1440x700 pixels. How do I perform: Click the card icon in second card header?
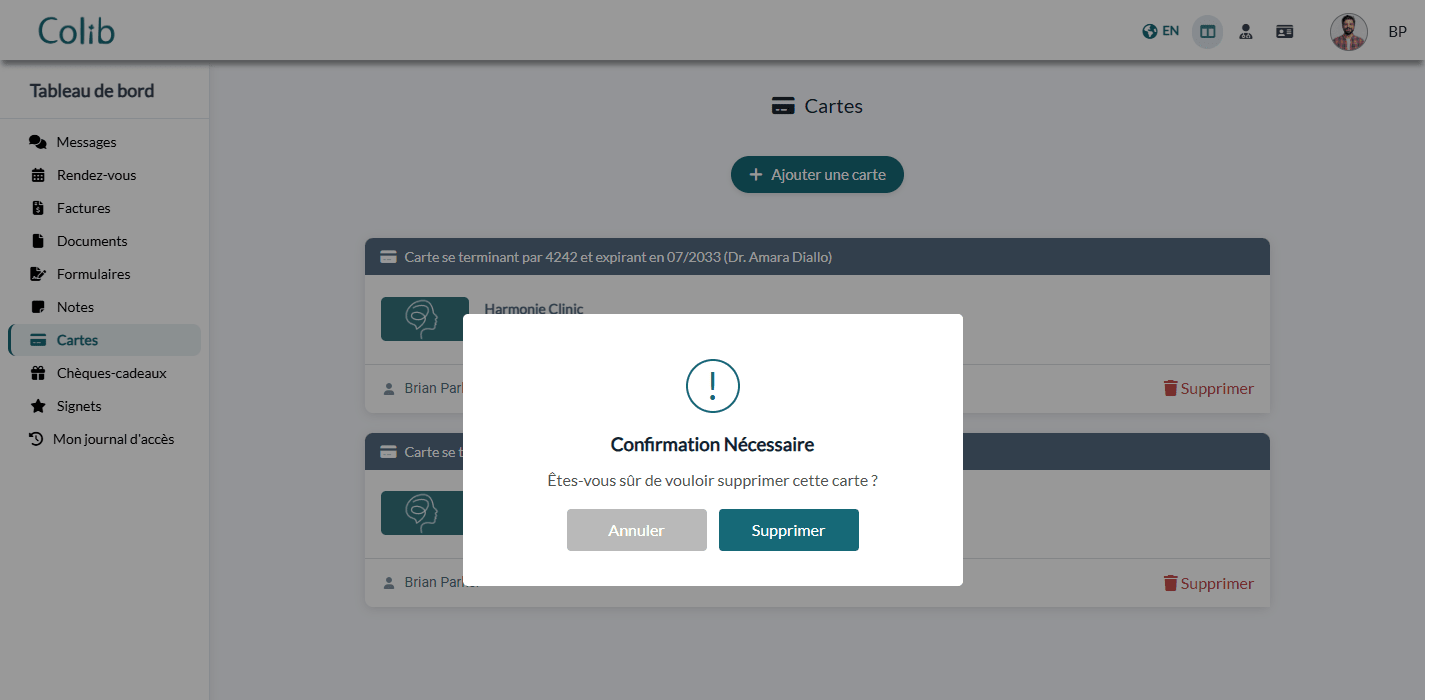pos(389,452)
